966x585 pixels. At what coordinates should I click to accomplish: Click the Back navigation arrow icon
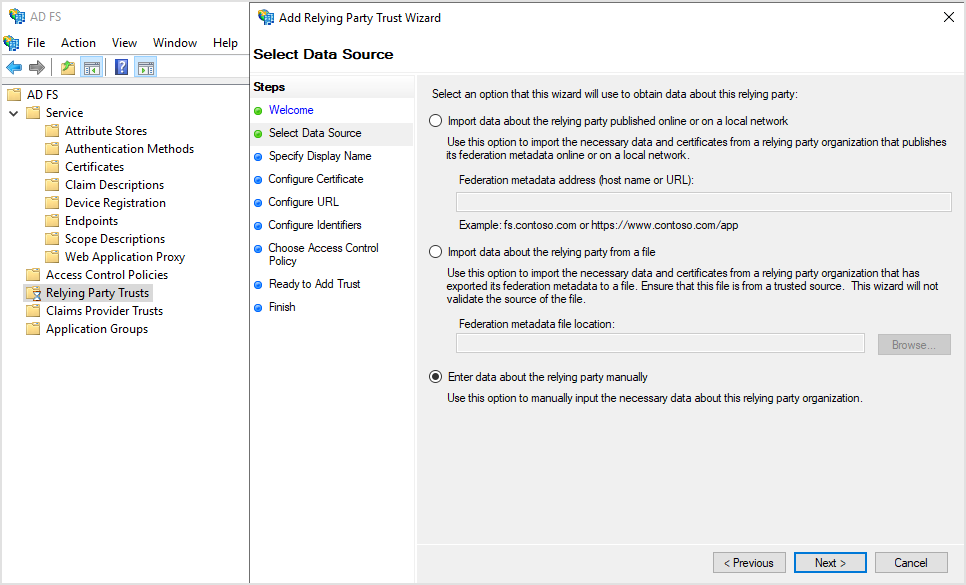[14, 67]
